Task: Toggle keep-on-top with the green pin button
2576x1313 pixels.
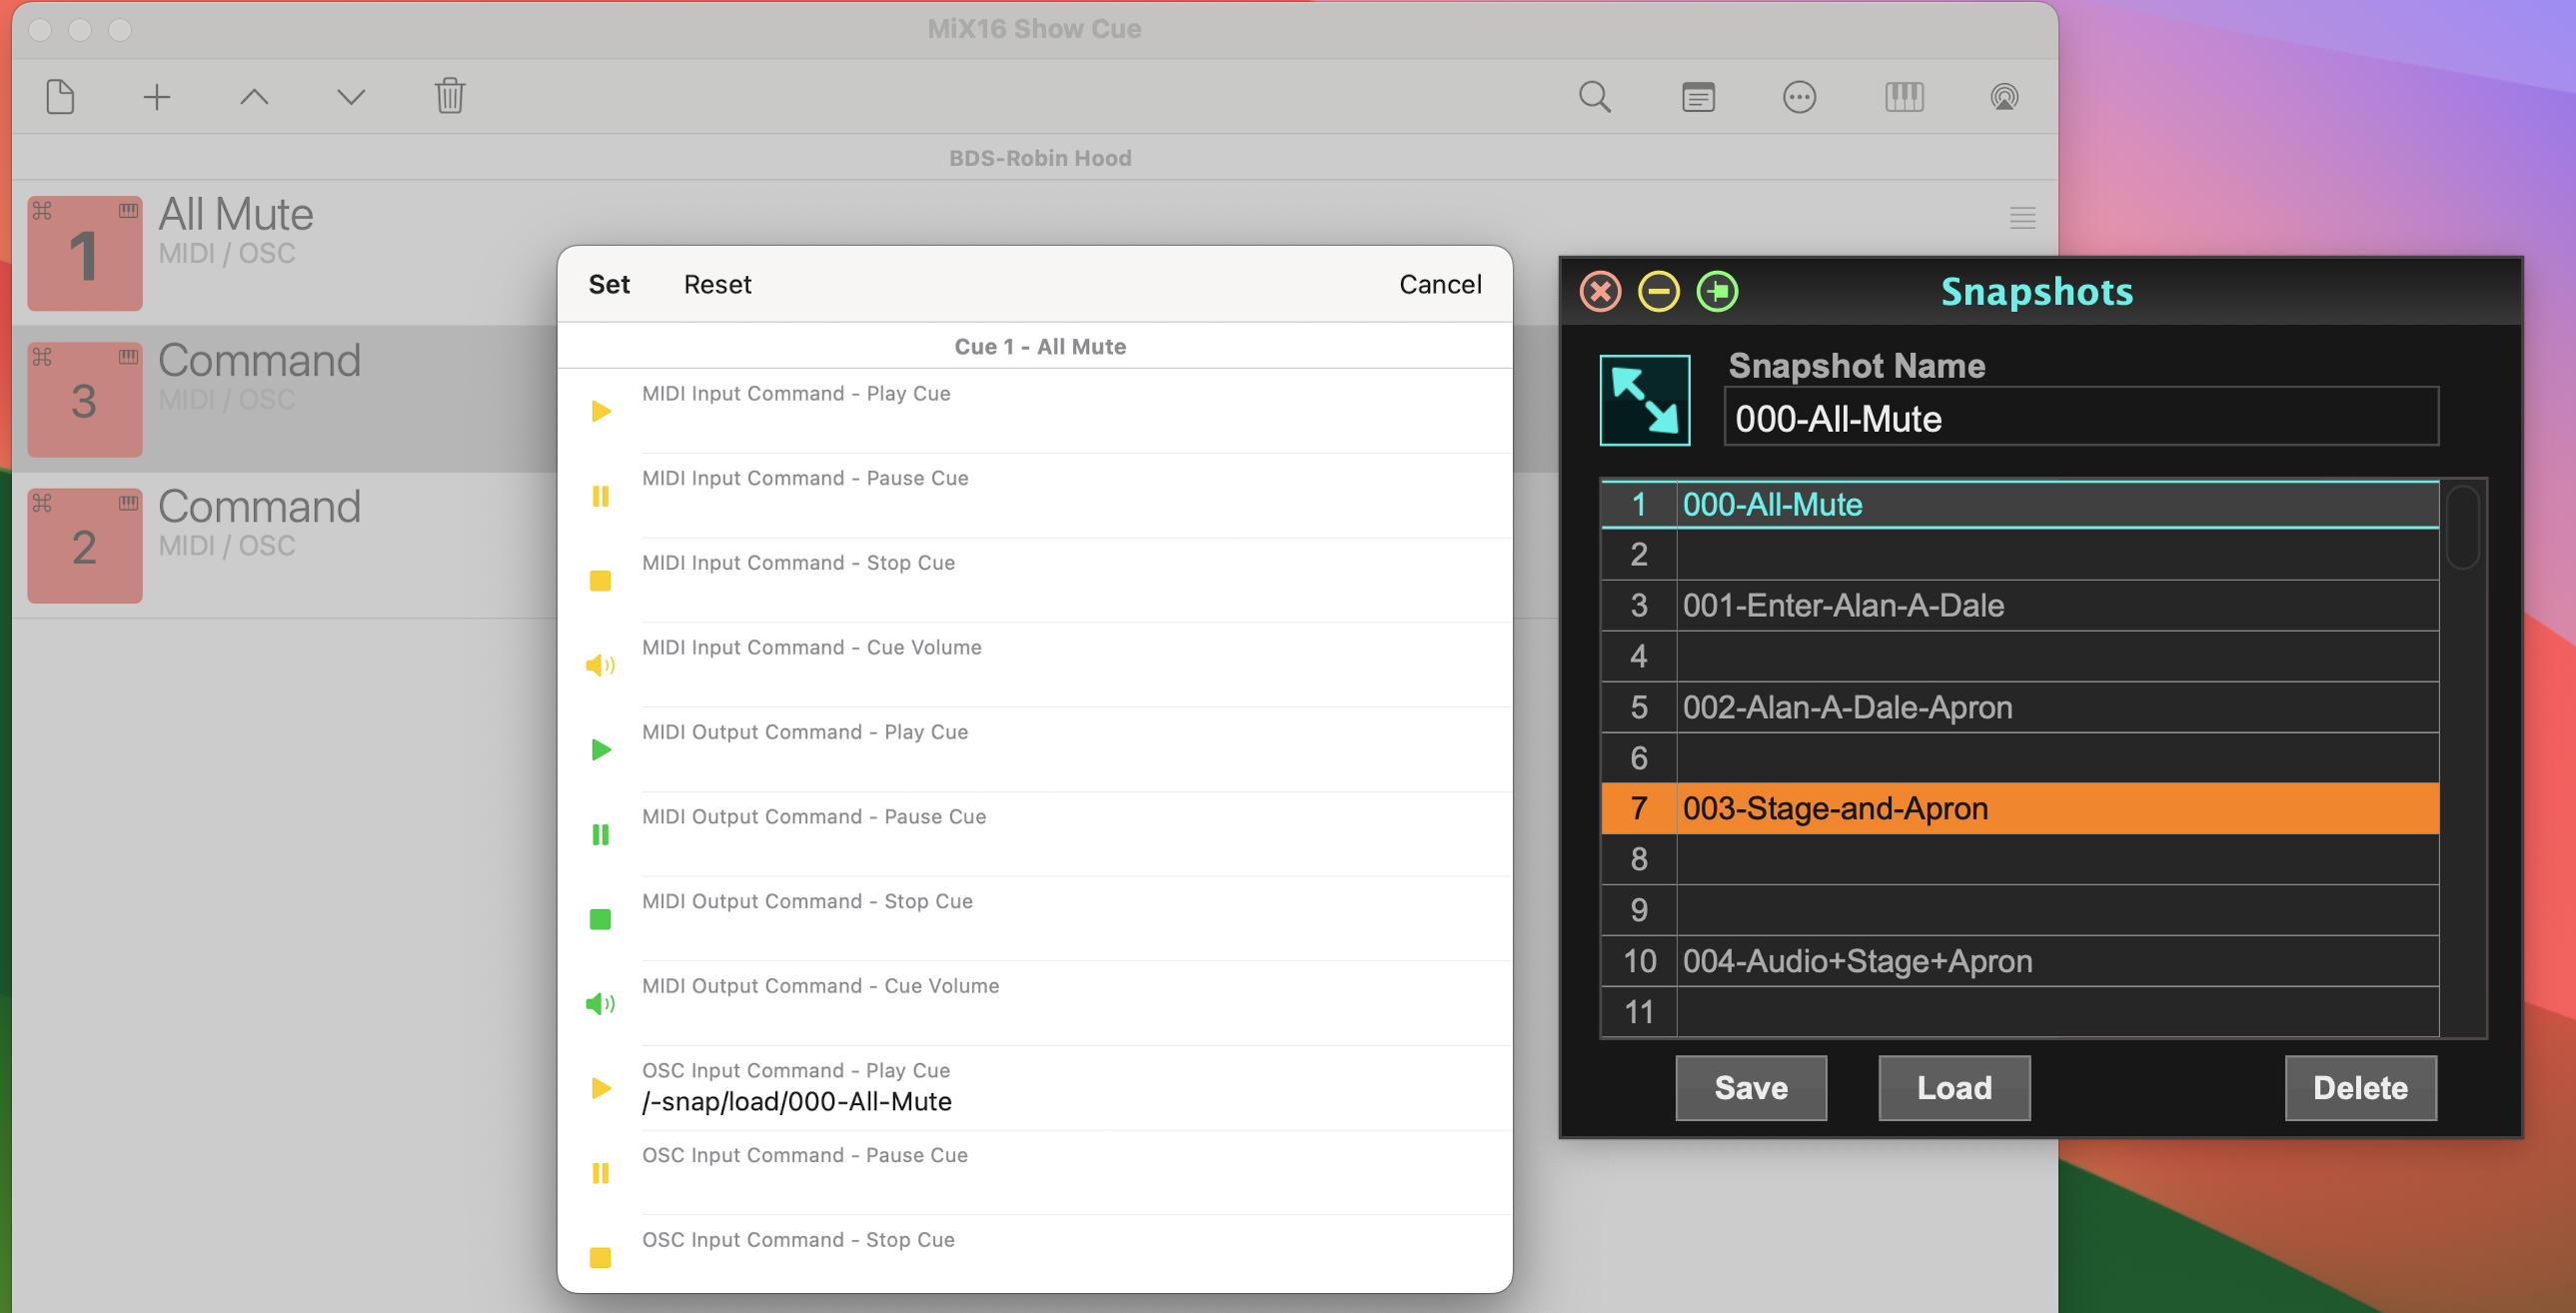Action: [x=1717, y=291]
